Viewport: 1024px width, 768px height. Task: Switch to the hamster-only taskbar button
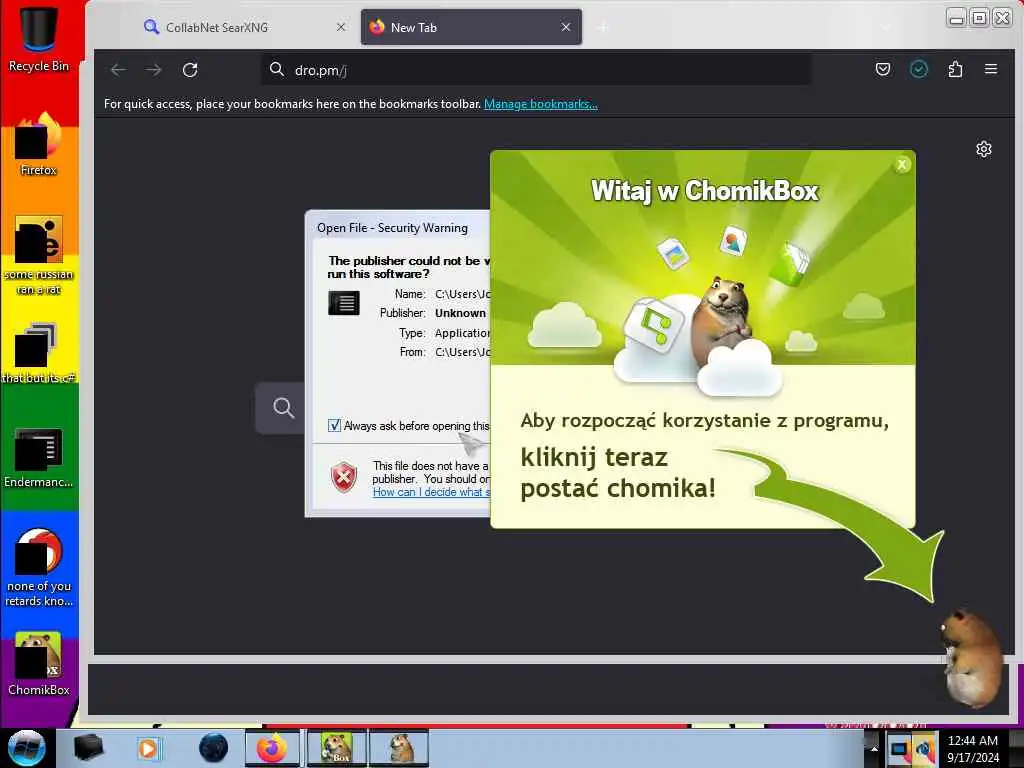coord(399,748)
